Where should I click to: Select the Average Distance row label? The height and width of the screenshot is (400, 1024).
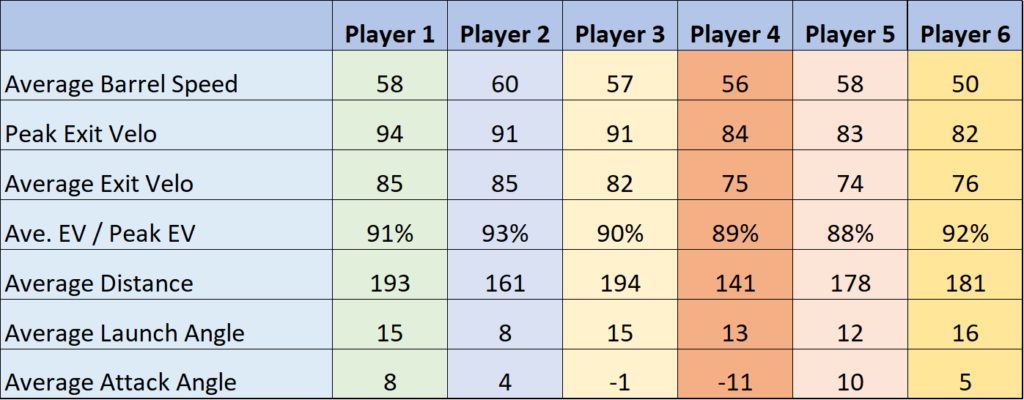(99, 283)
